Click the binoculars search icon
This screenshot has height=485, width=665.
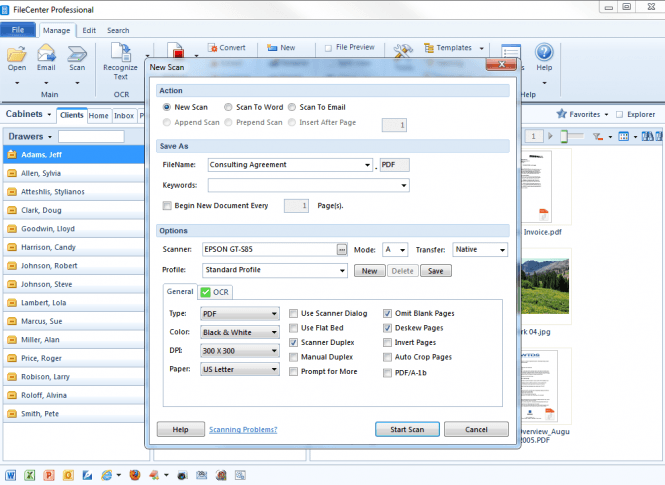(x=648, y=136)
